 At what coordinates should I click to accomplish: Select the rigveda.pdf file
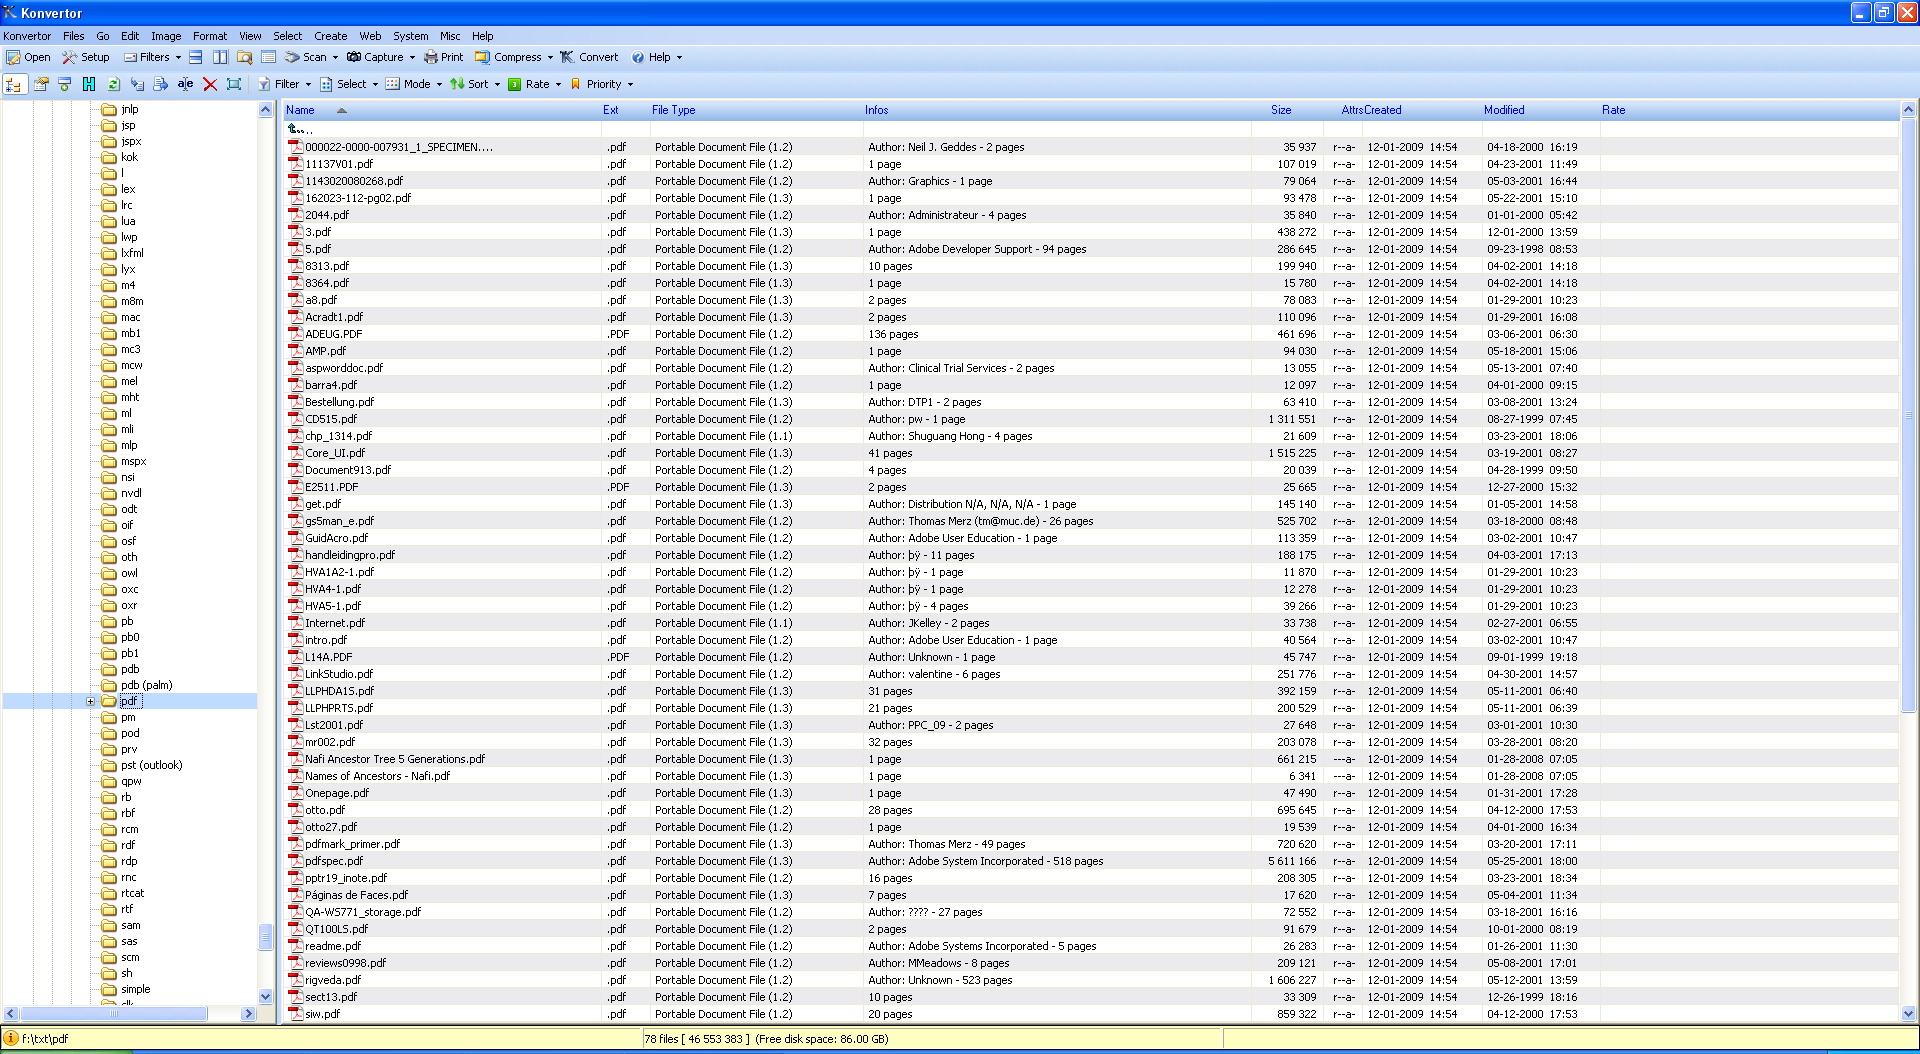[333, 980]
